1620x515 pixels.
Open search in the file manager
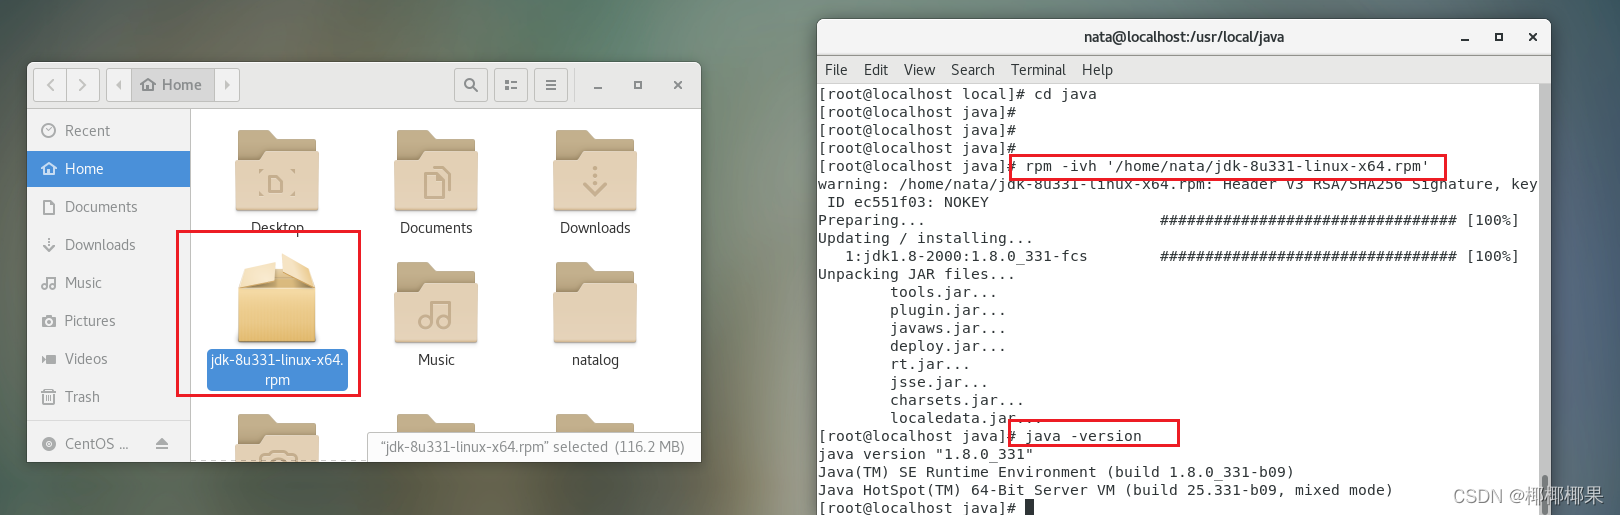tap(471, 85)
